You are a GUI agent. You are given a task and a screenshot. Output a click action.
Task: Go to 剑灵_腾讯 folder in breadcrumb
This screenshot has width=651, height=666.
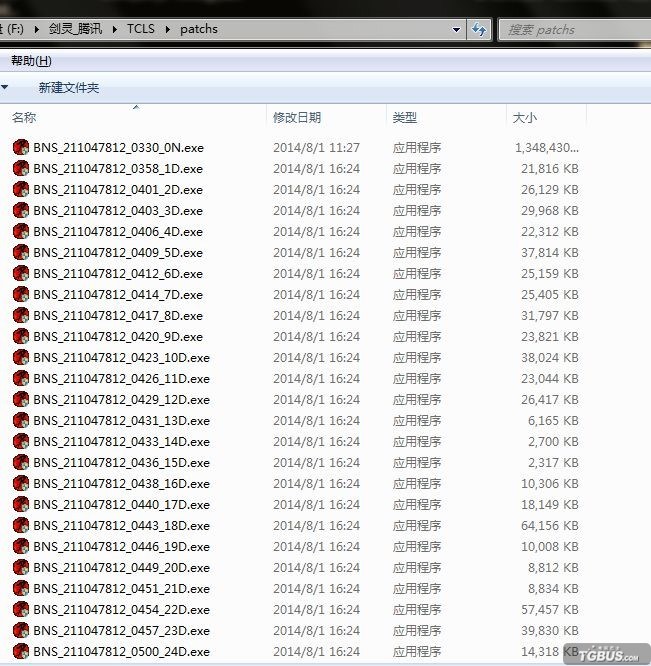coord(75,28)
